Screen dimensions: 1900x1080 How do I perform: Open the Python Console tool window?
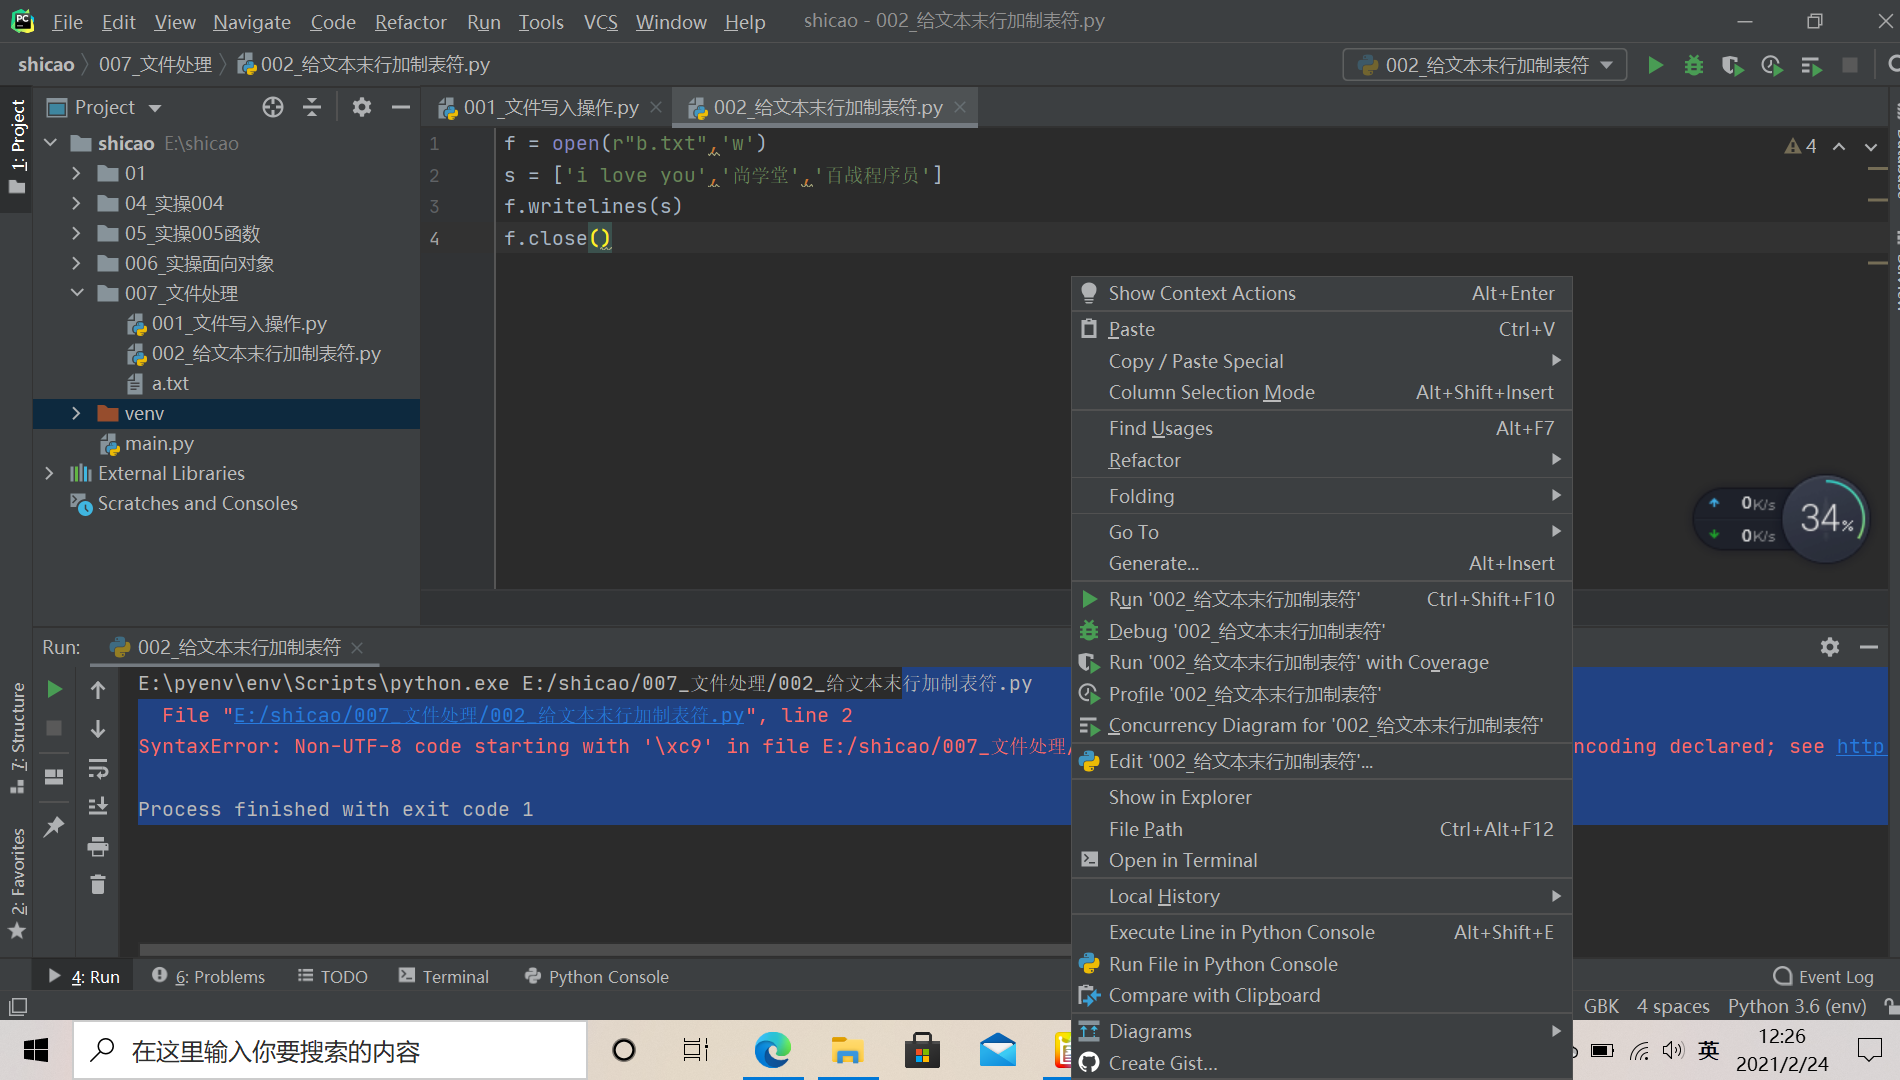pyautogui.click(x=597, y=976)
